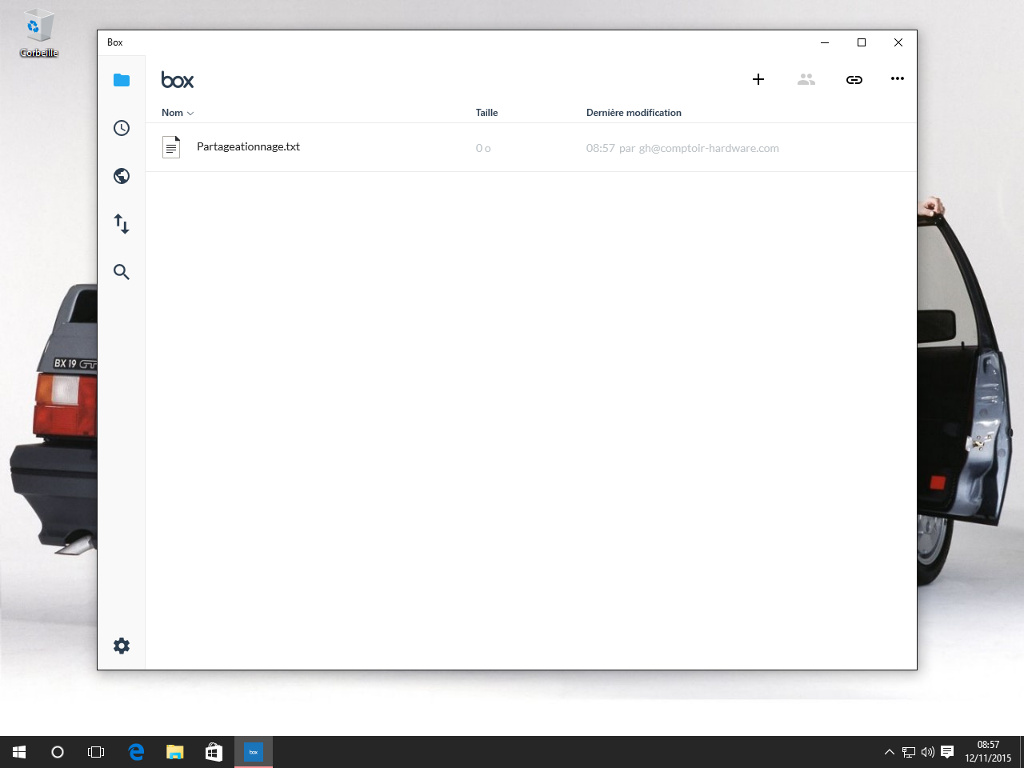Open the Windows Start menu

tap(19, 752)
